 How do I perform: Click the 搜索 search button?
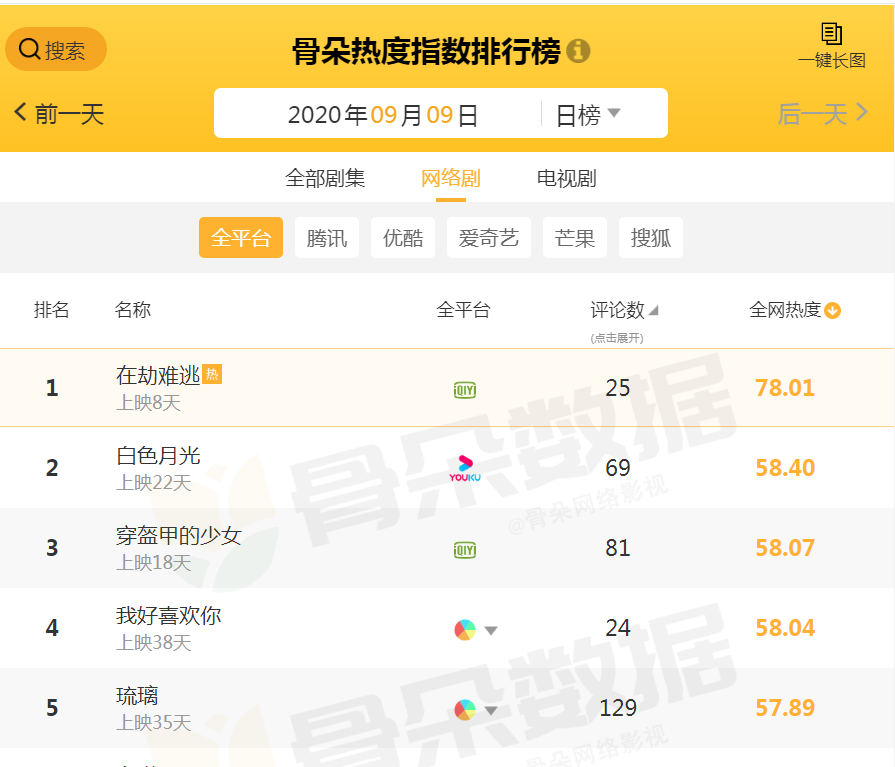(56, 49)
